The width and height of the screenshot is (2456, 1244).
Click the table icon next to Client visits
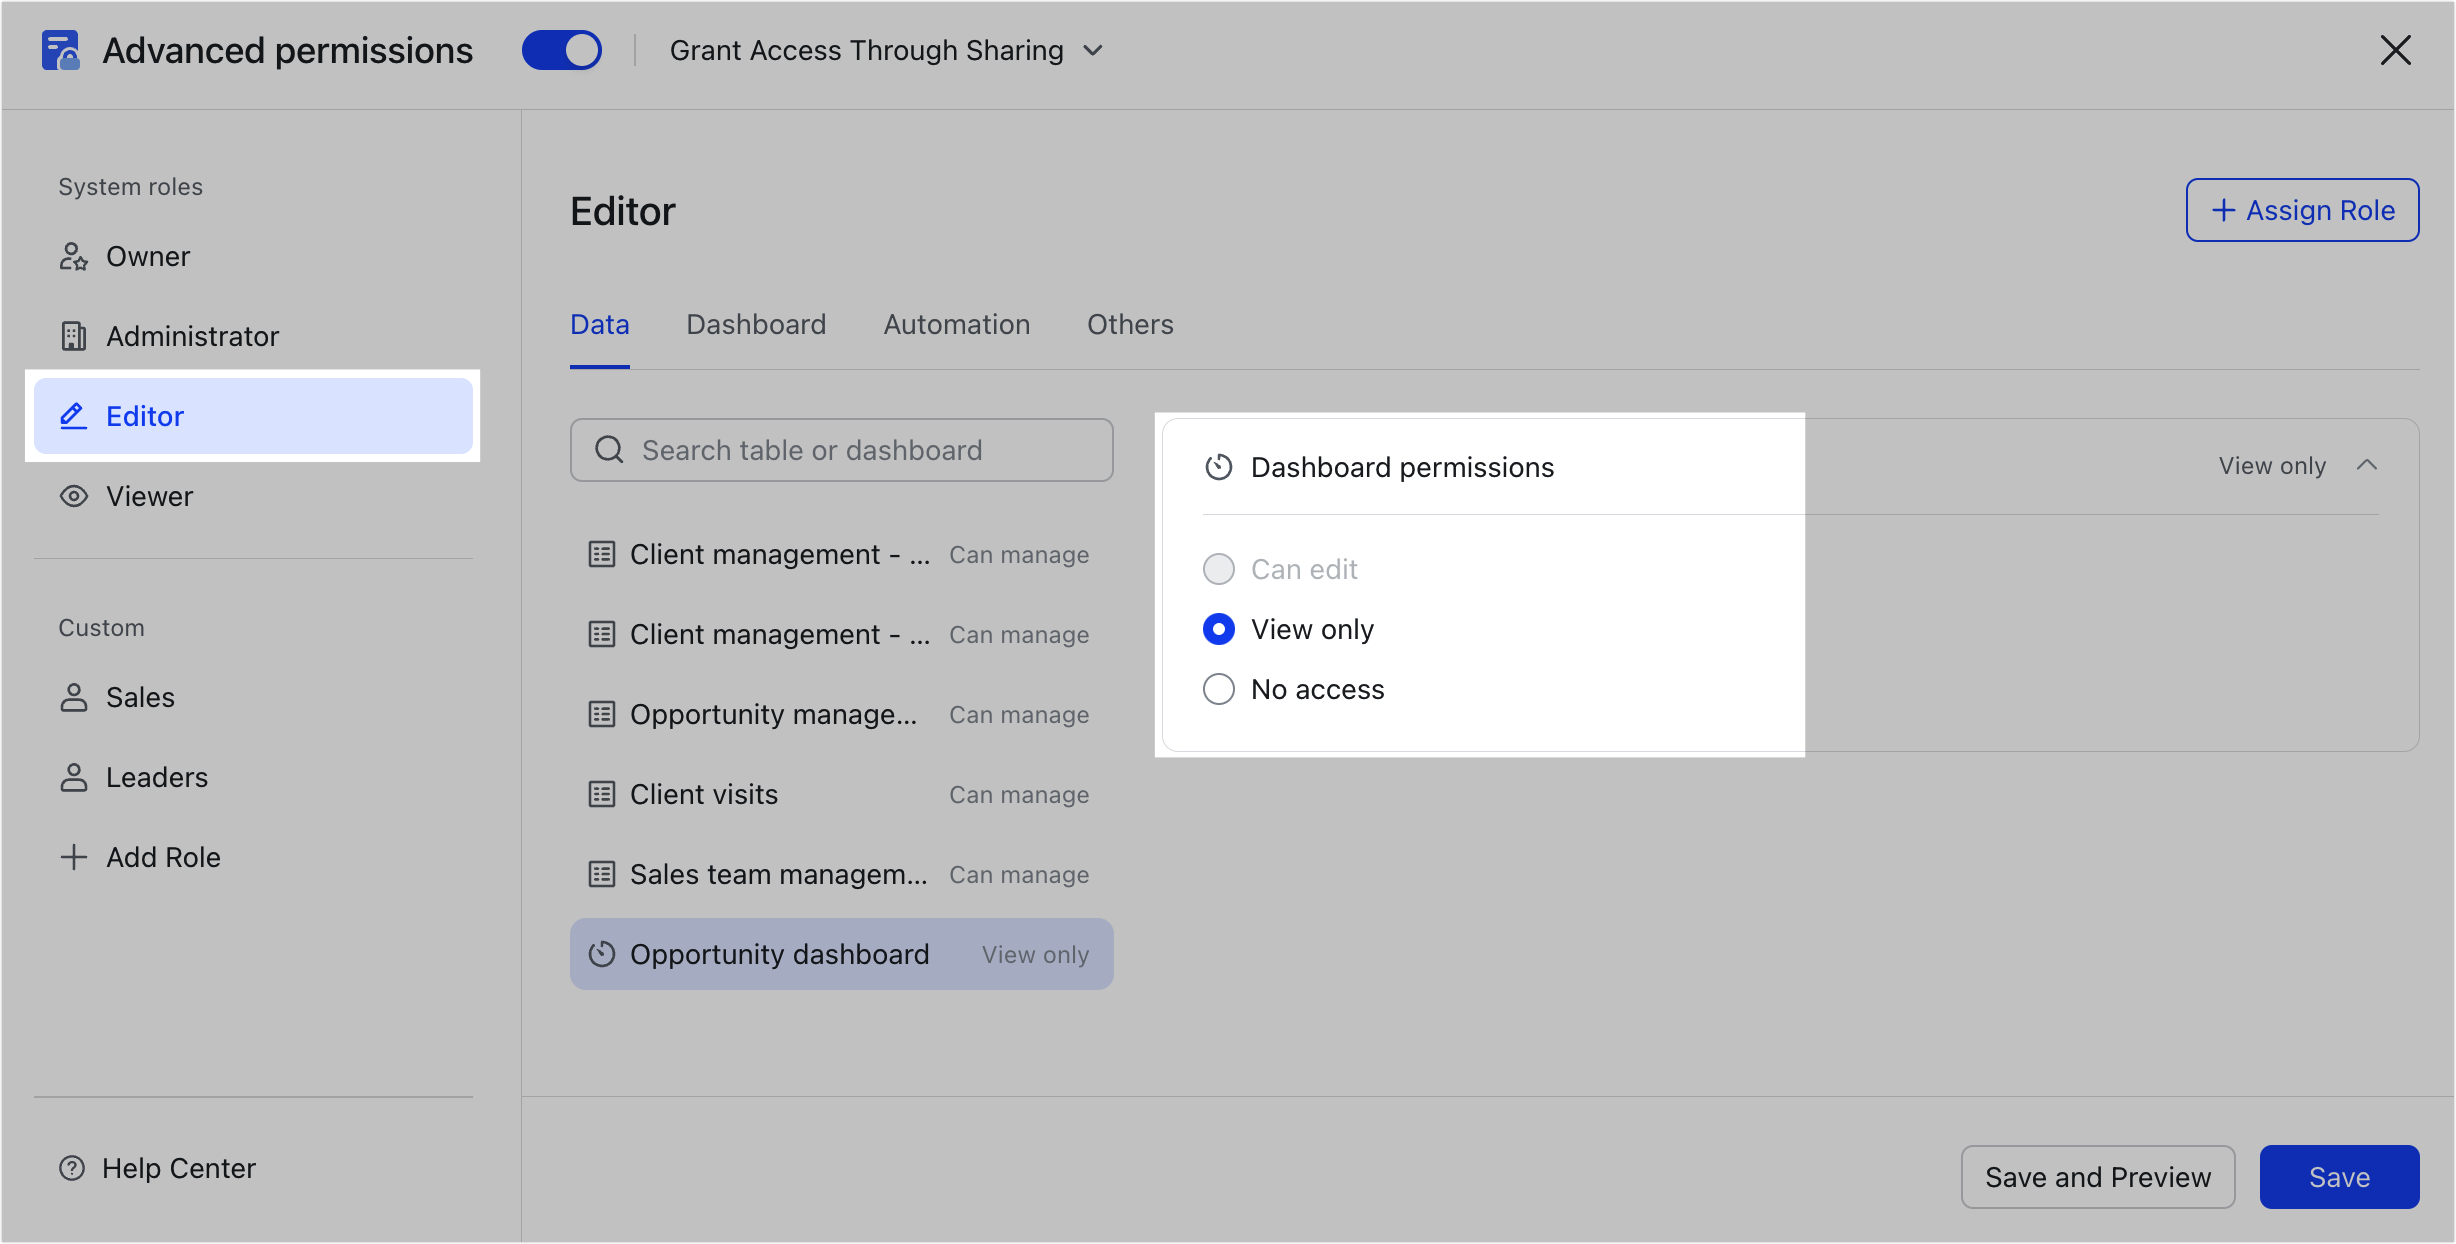pos(601,794)
